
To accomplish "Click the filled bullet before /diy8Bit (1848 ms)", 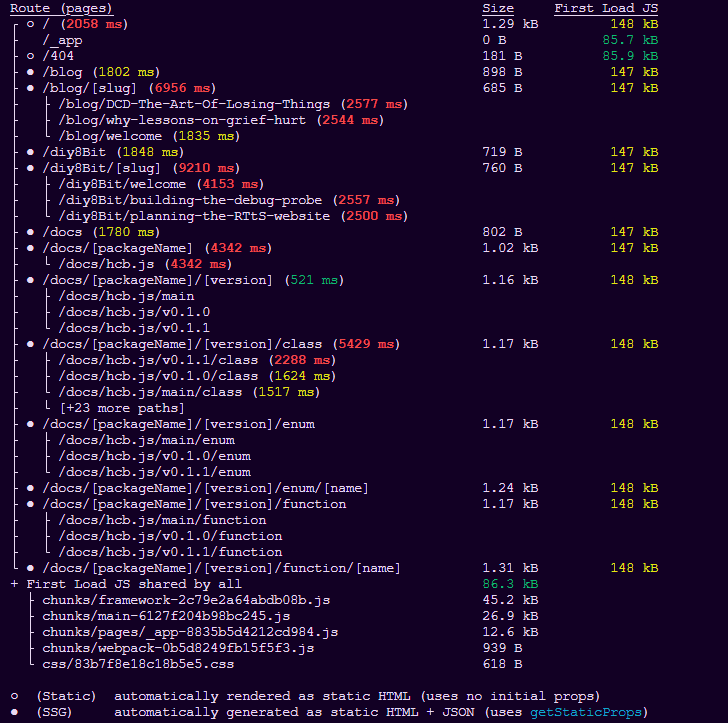I will pos(31,152).
